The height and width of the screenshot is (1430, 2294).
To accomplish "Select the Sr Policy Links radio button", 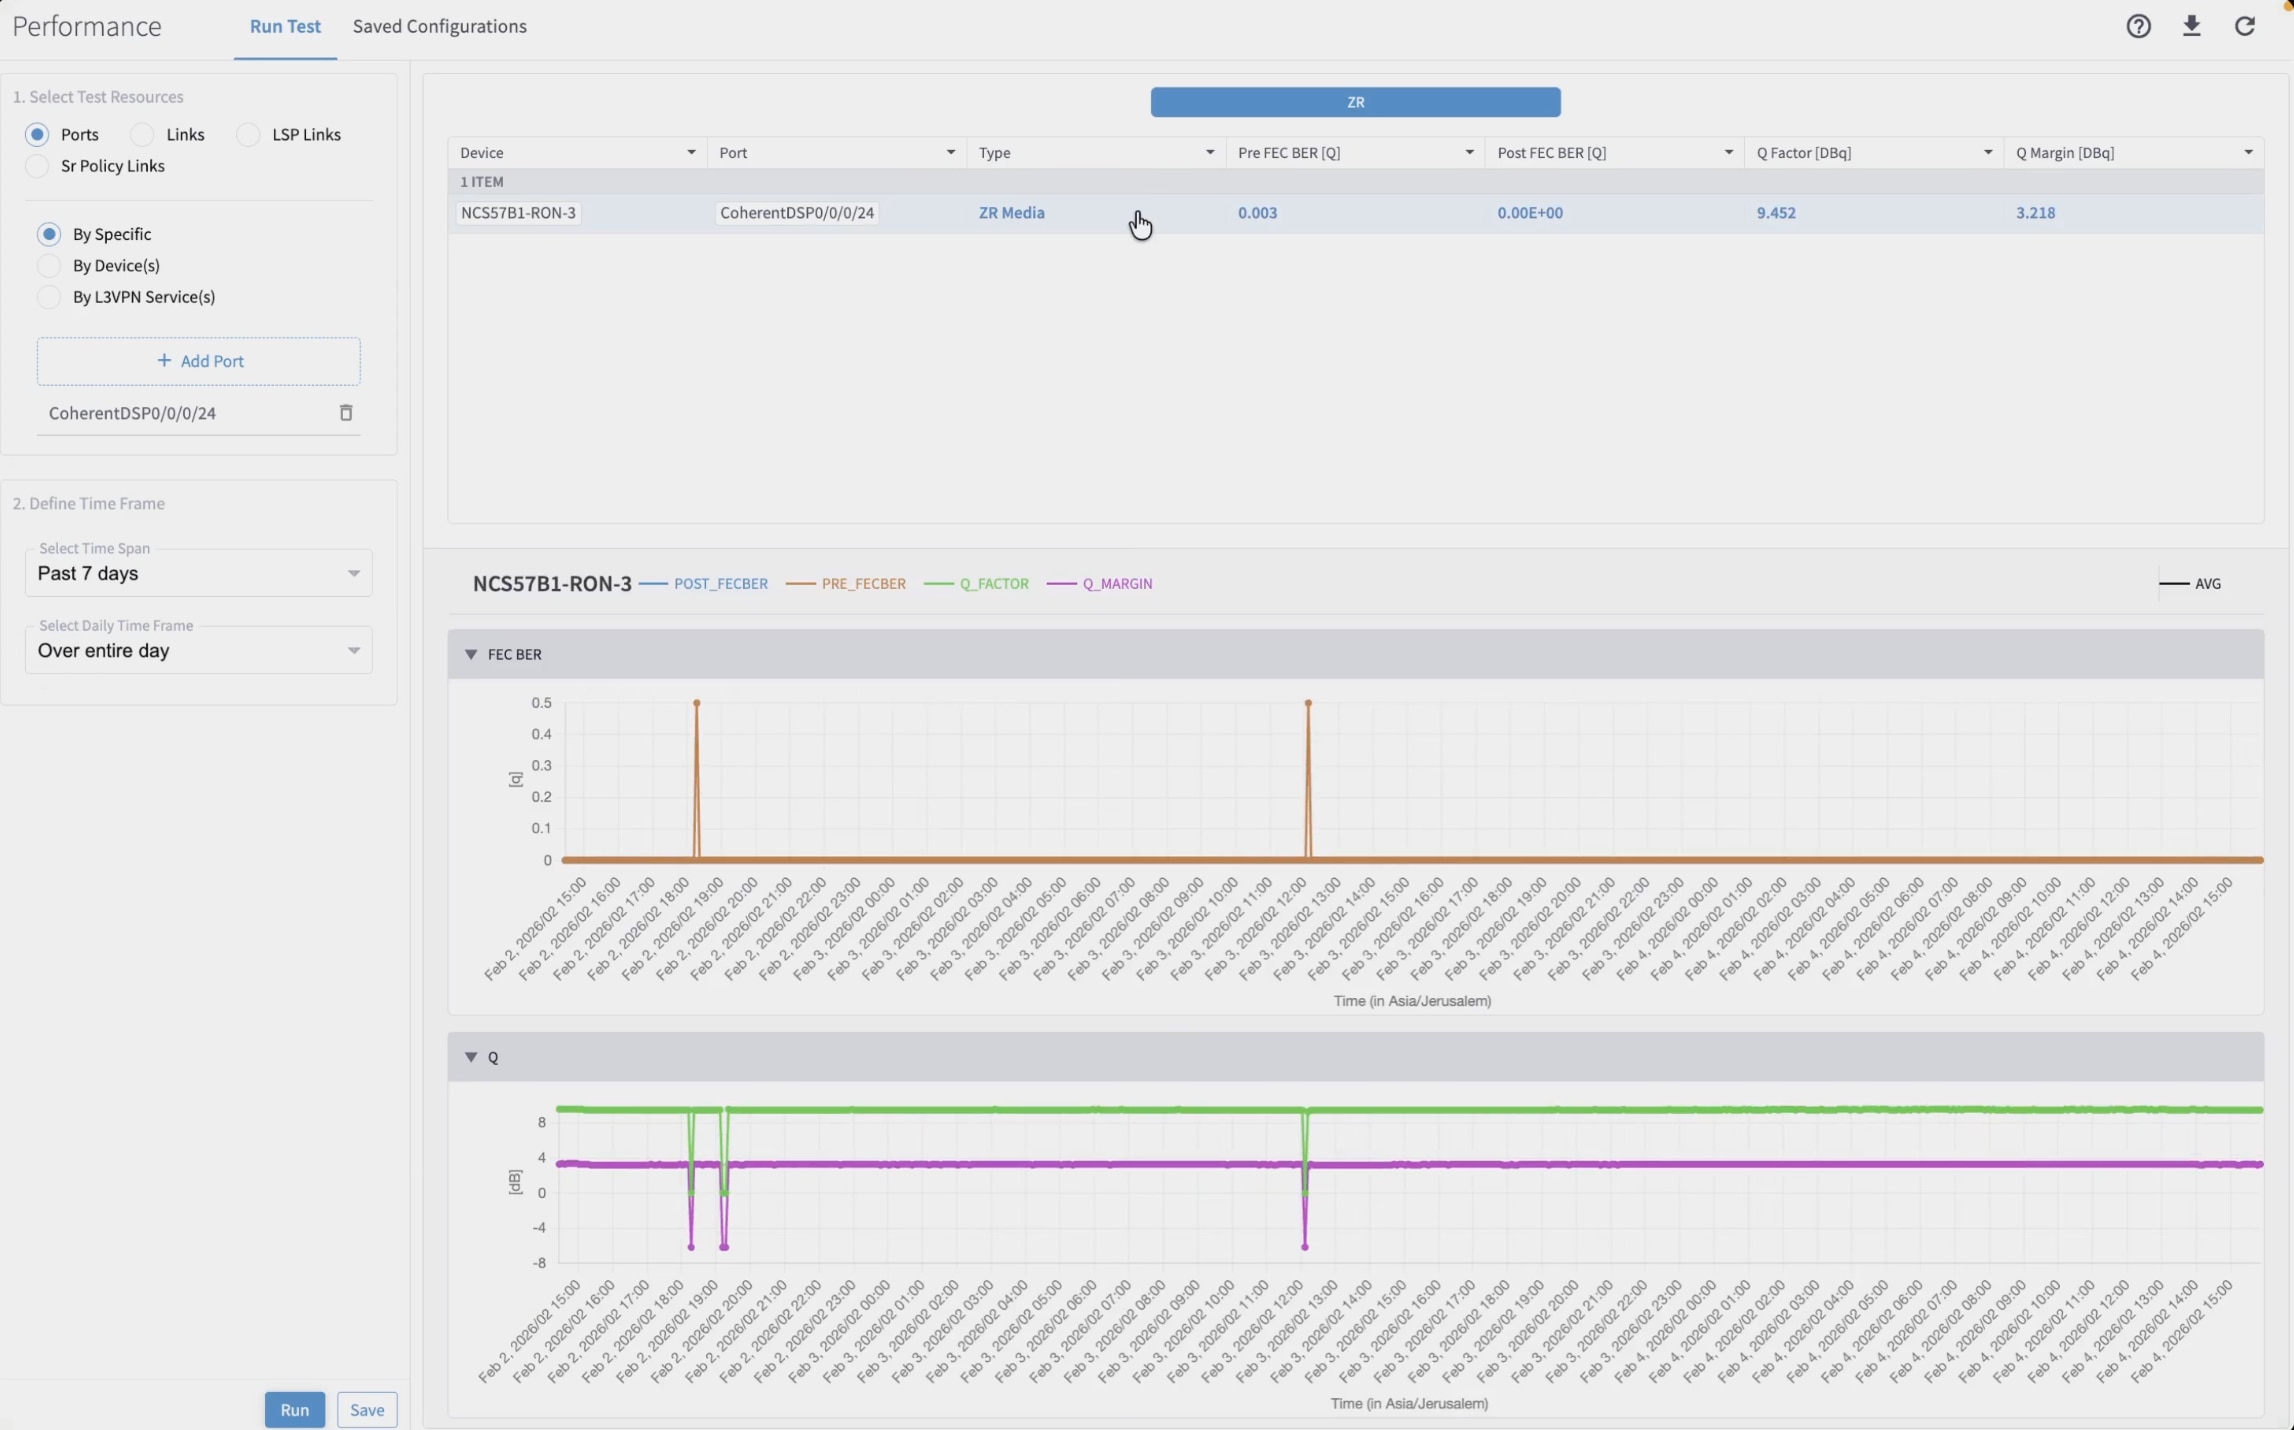I will [x=37, y=166].
